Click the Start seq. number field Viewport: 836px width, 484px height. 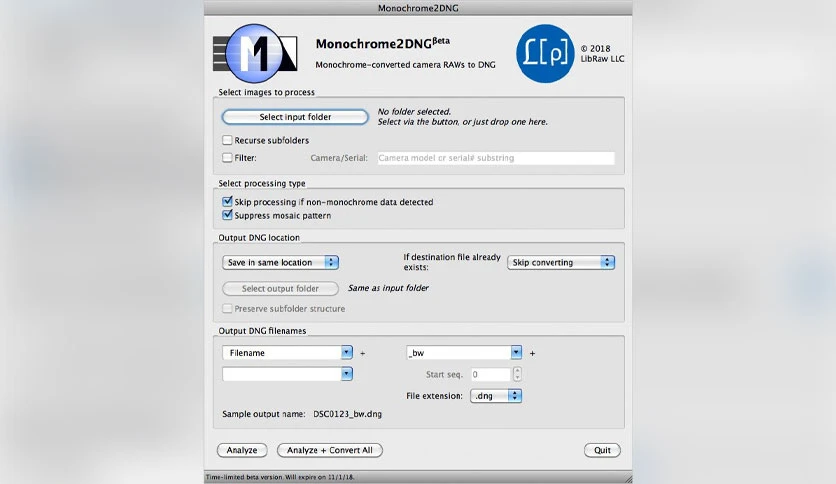491,374
